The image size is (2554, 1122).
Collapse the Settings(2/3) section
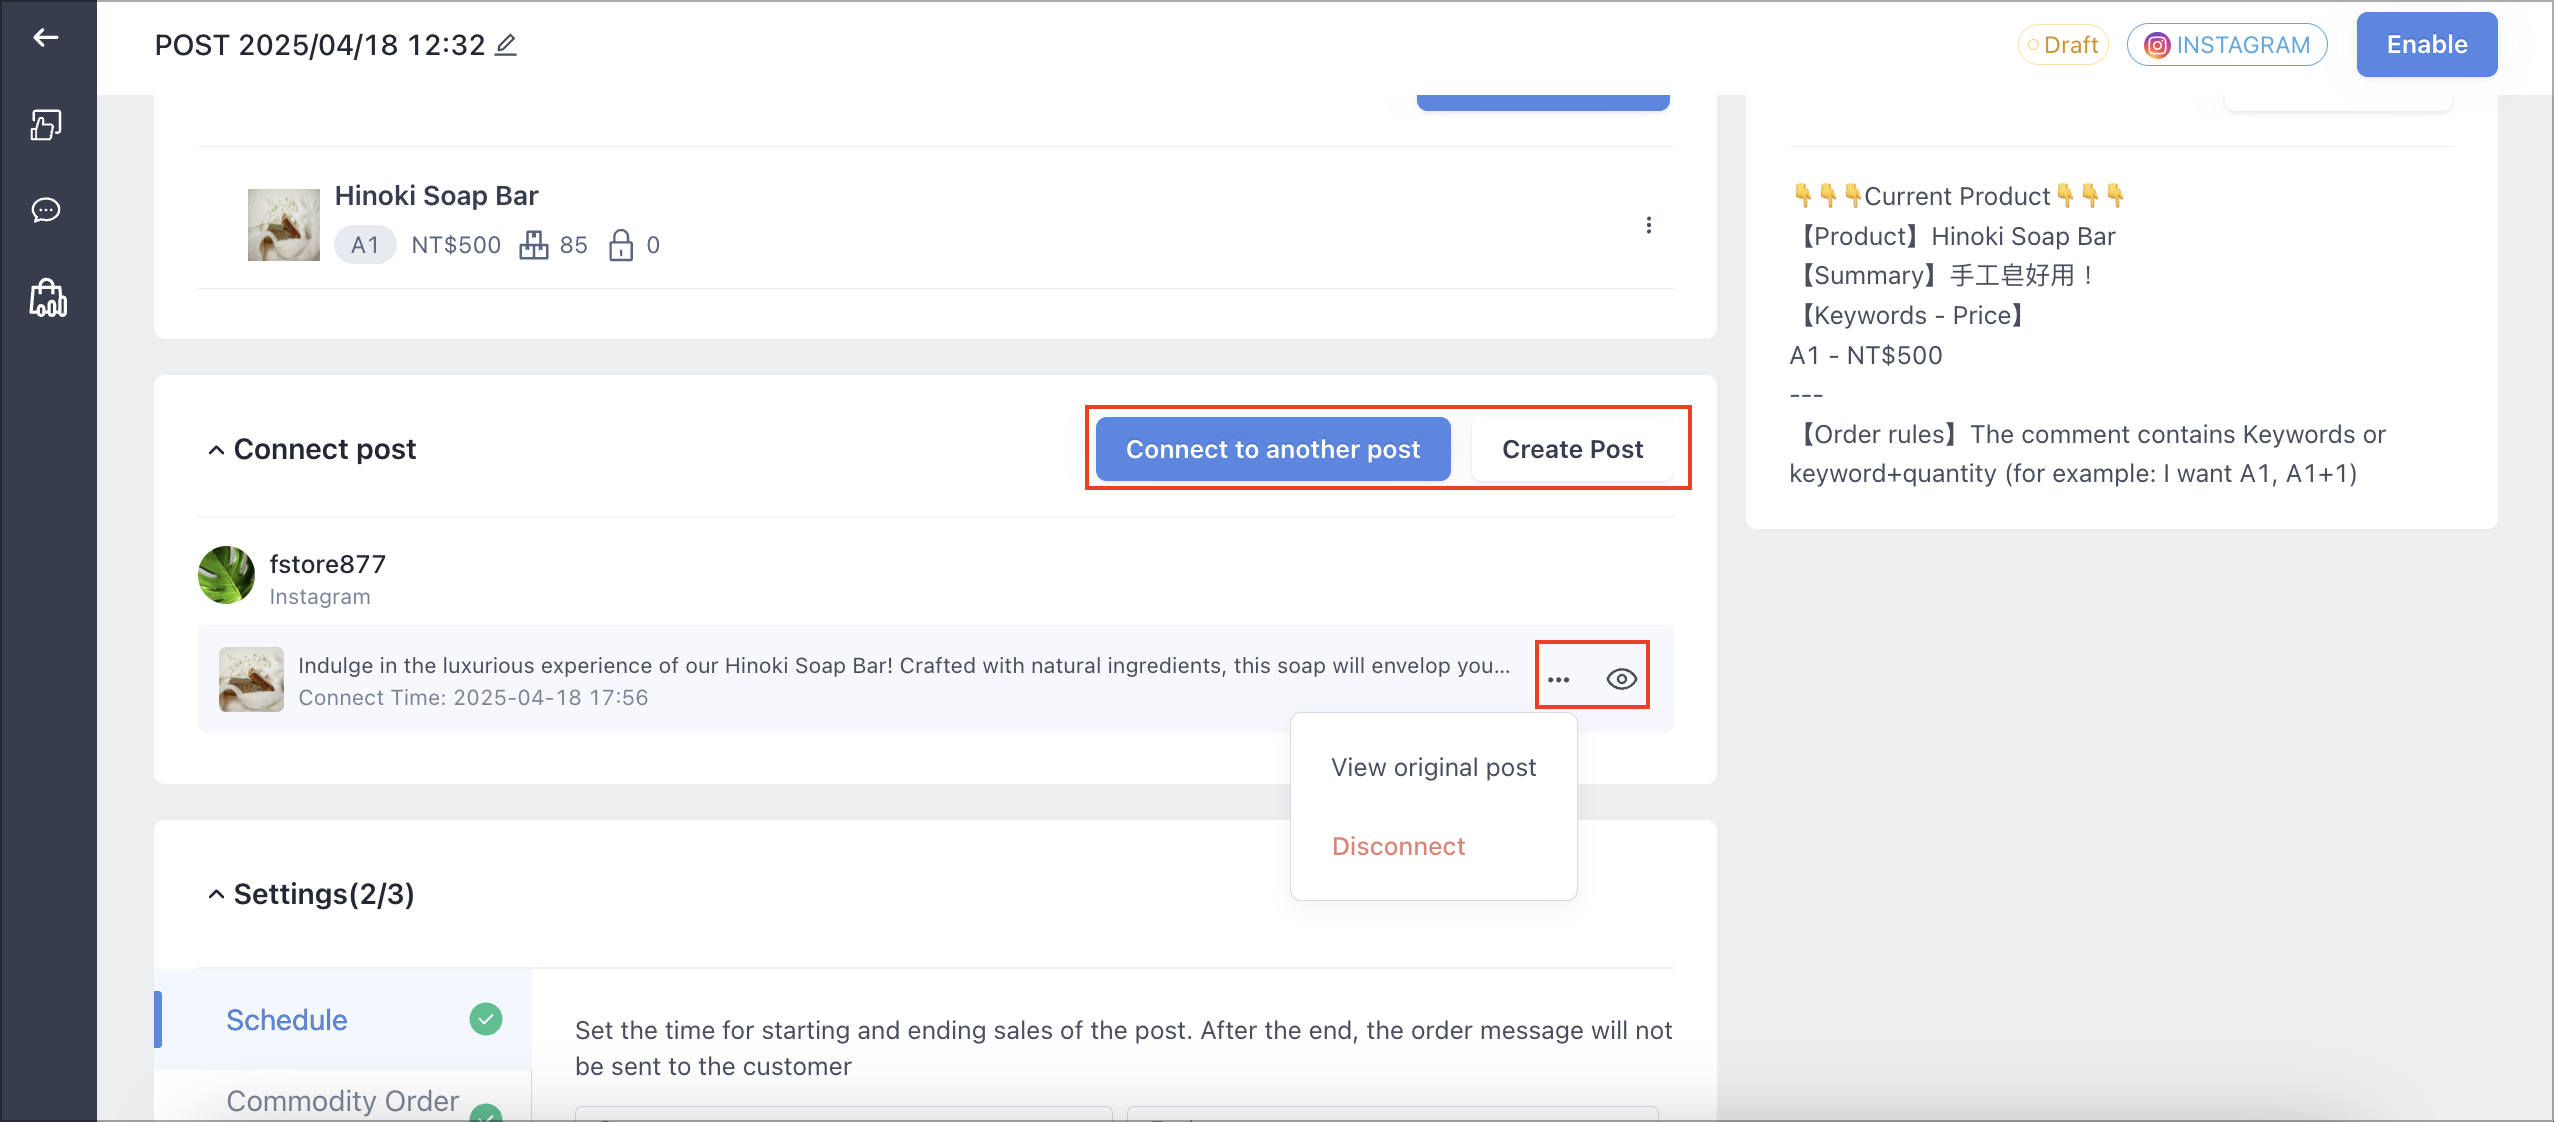(x=216, y=894)
